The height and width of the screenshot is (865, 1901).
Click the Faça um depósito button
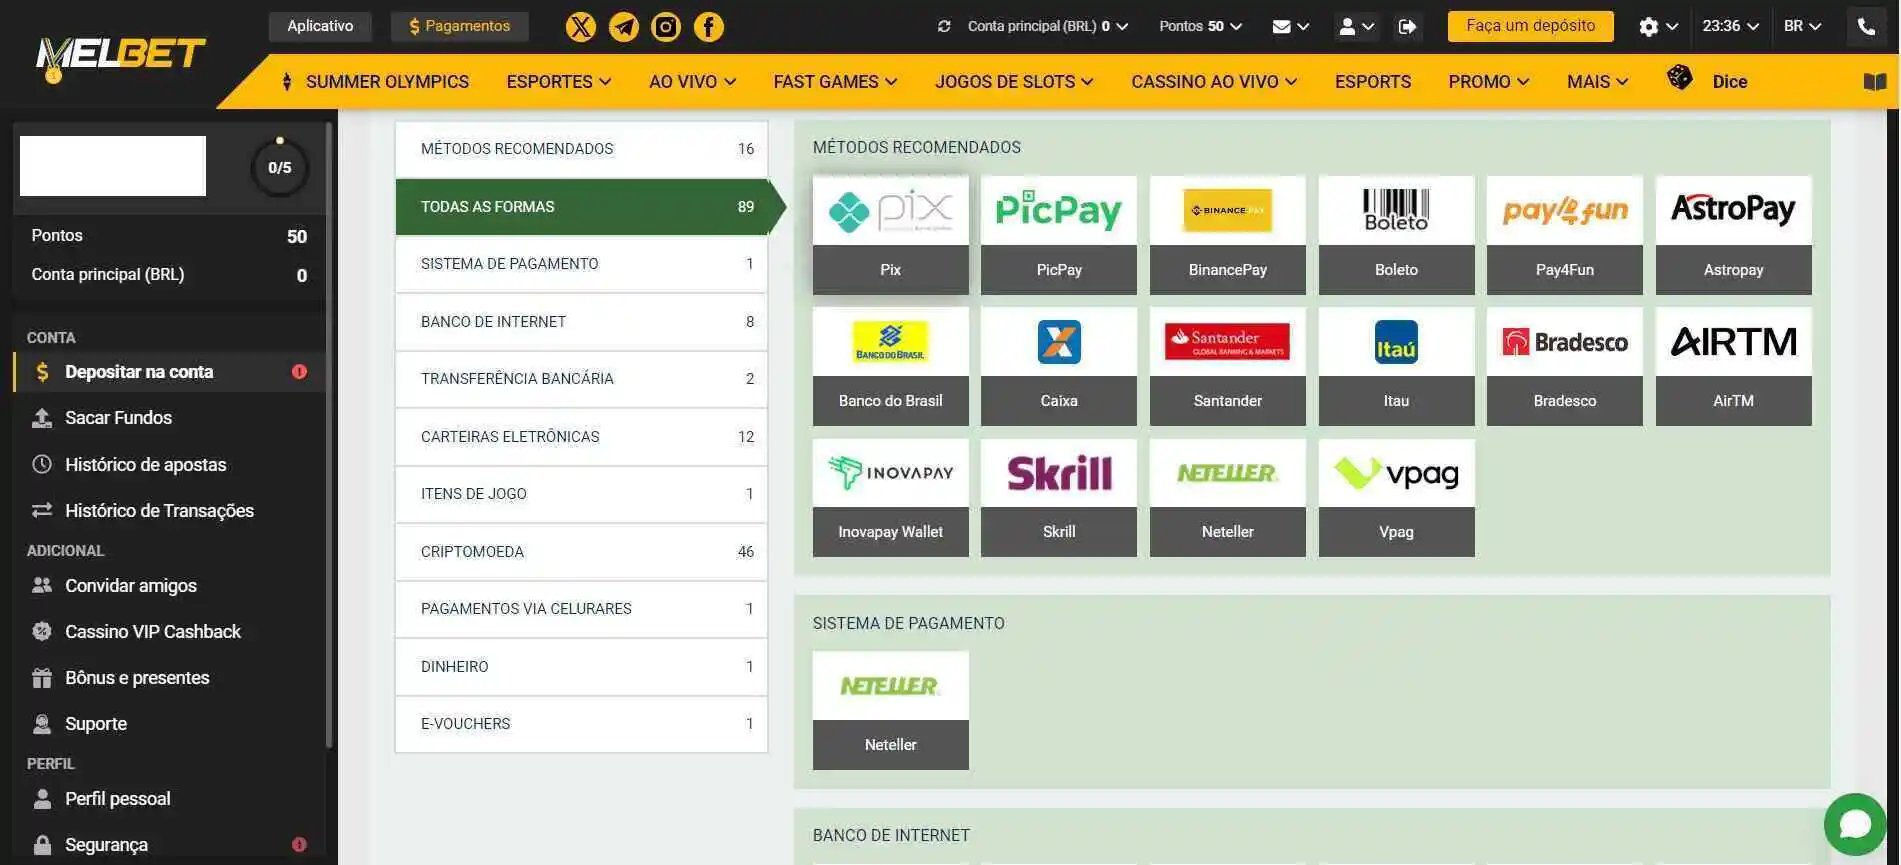[1530, 26]
